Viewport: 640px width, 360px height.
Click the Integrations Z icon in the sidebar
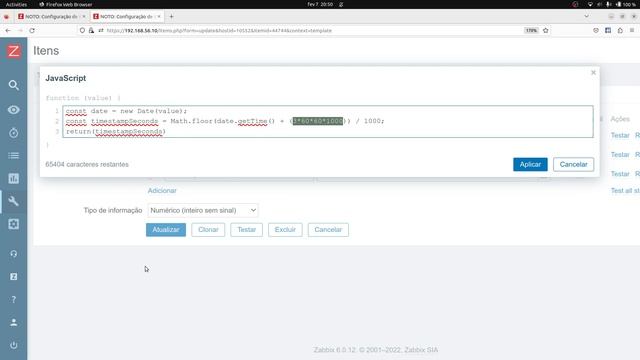click(x=13, y=277)
